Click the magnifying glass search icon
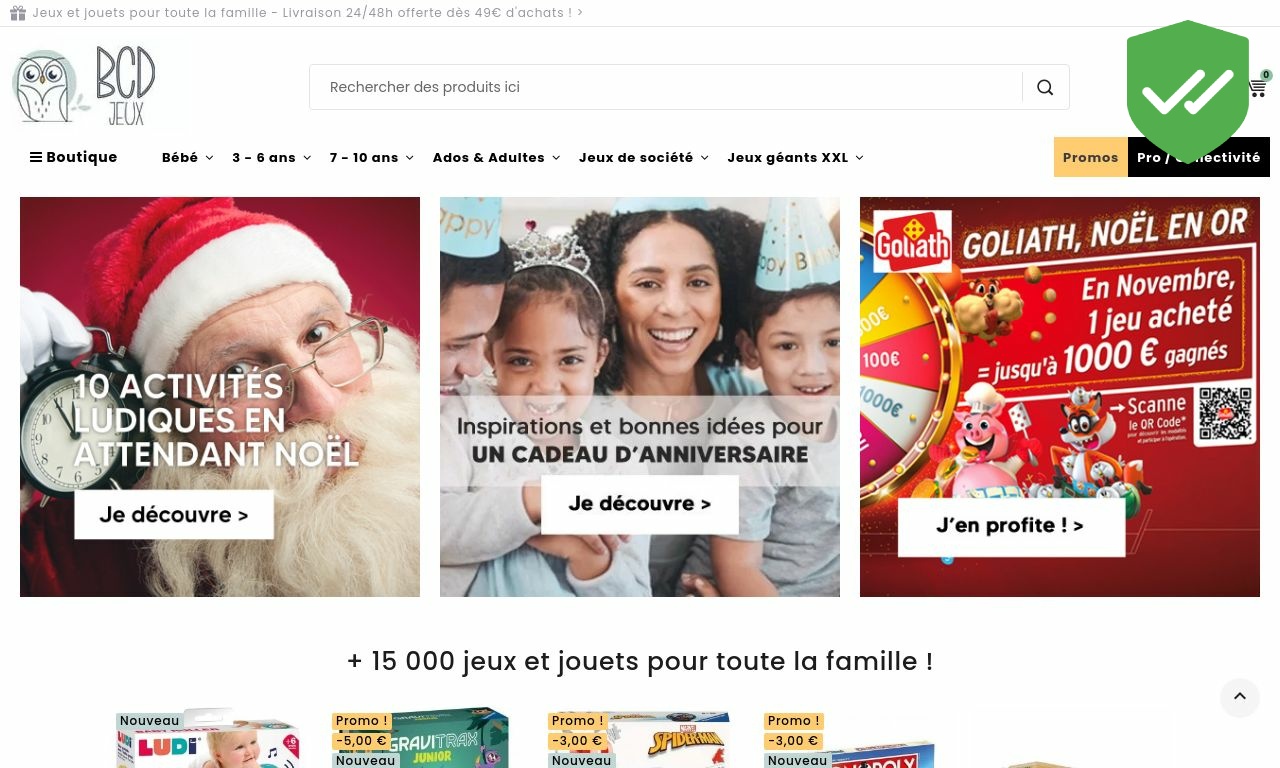This screenshot has width=1280, height=768. pos(1045,87)
